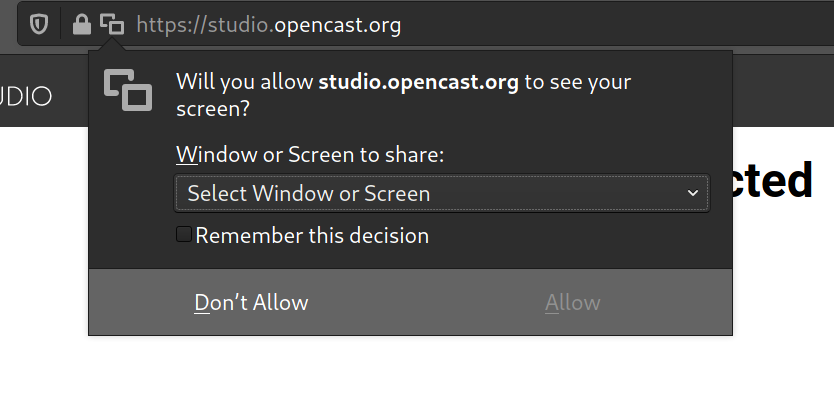Click the bold studio.opencast.org text in the prompt

tap(418, 82)
